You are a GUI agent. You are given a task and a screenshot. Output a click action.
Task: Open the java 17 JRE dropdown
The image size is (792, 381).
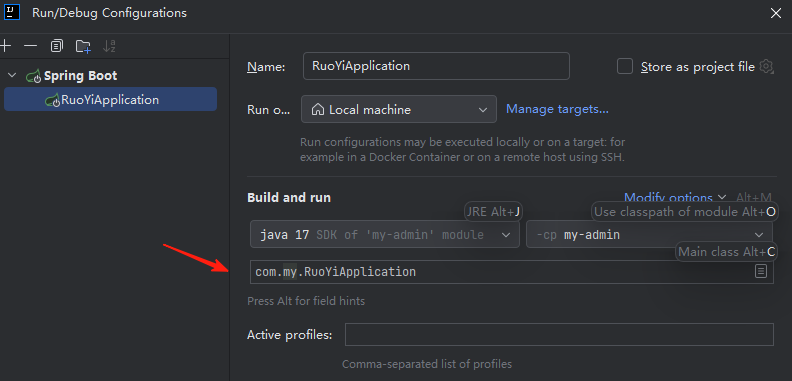pyautogui.click(x=385, y=234)
